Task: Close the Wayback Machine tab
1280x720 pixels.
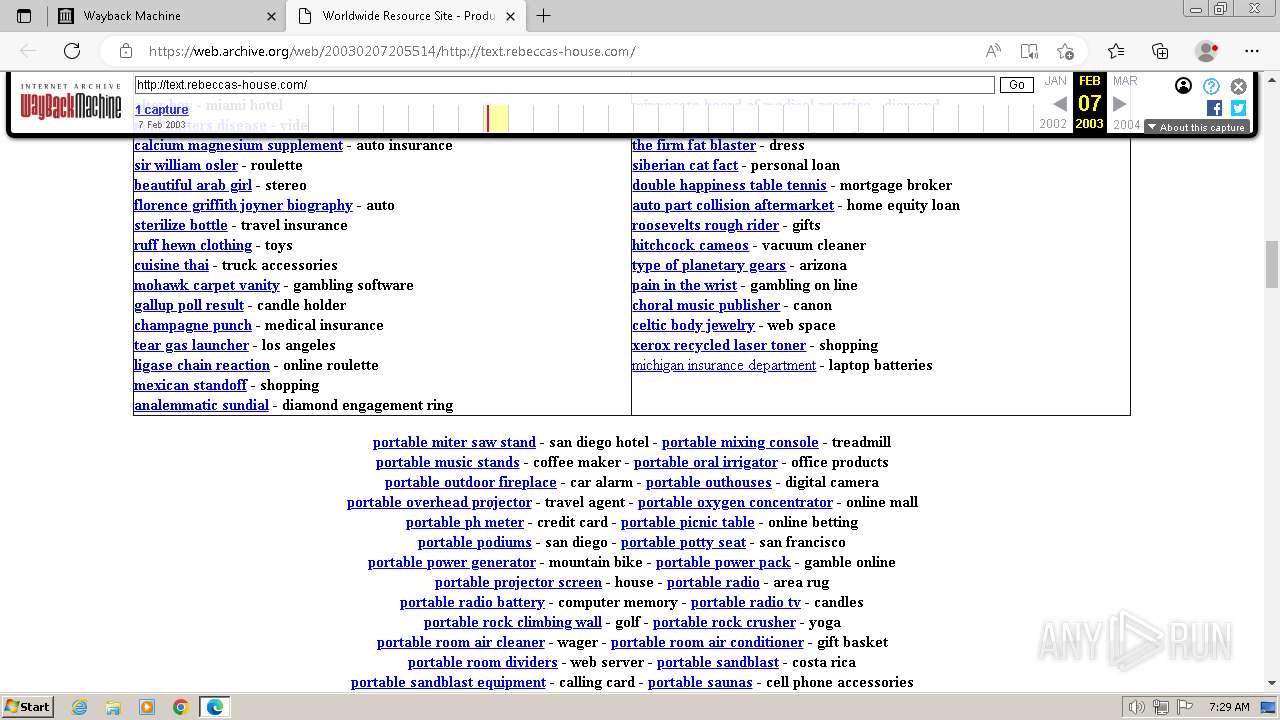Action: pos(272,16)
